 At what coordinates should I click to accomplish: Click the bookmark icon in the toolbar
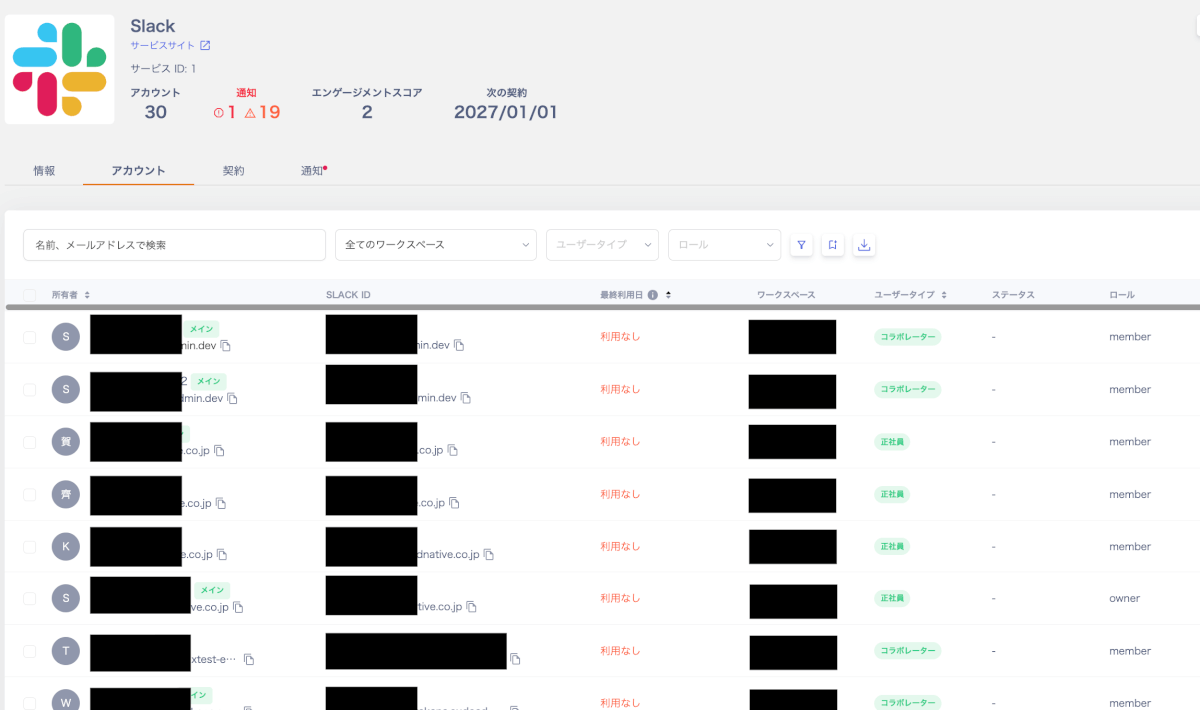[x=832, y=245]
